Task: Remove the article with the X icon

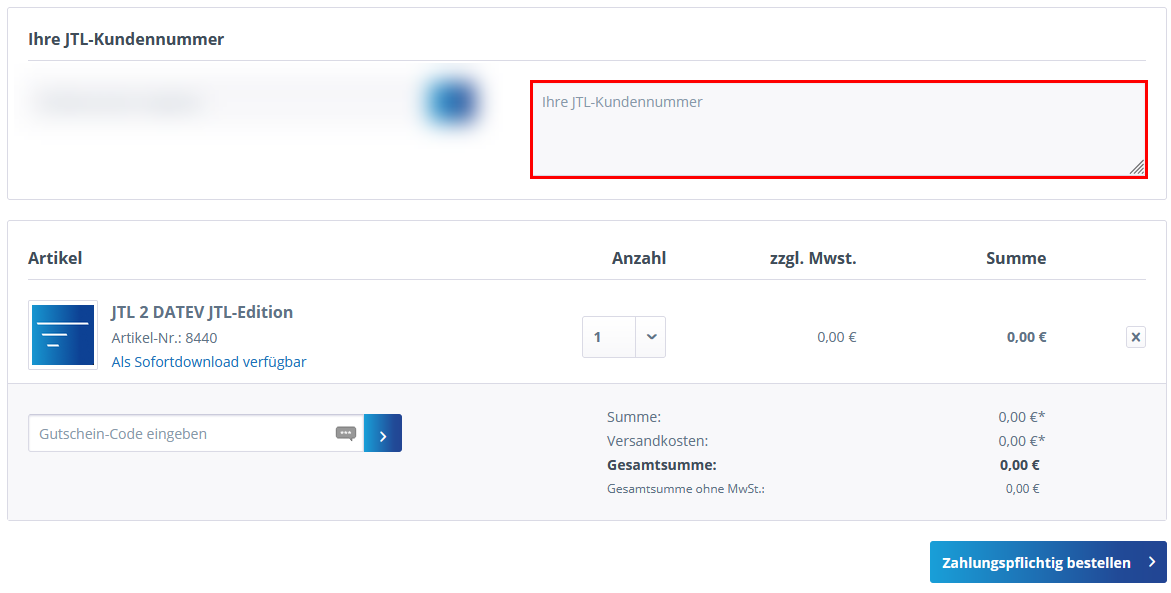Action: [x=1136, y=337]
